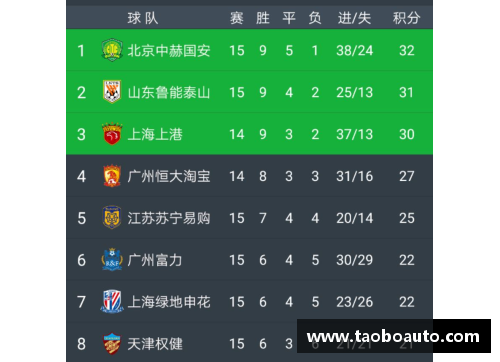This screenshot has width=500, height=362.
Task: Click the 进/失 column header
Action: click(x=354, y=18)
